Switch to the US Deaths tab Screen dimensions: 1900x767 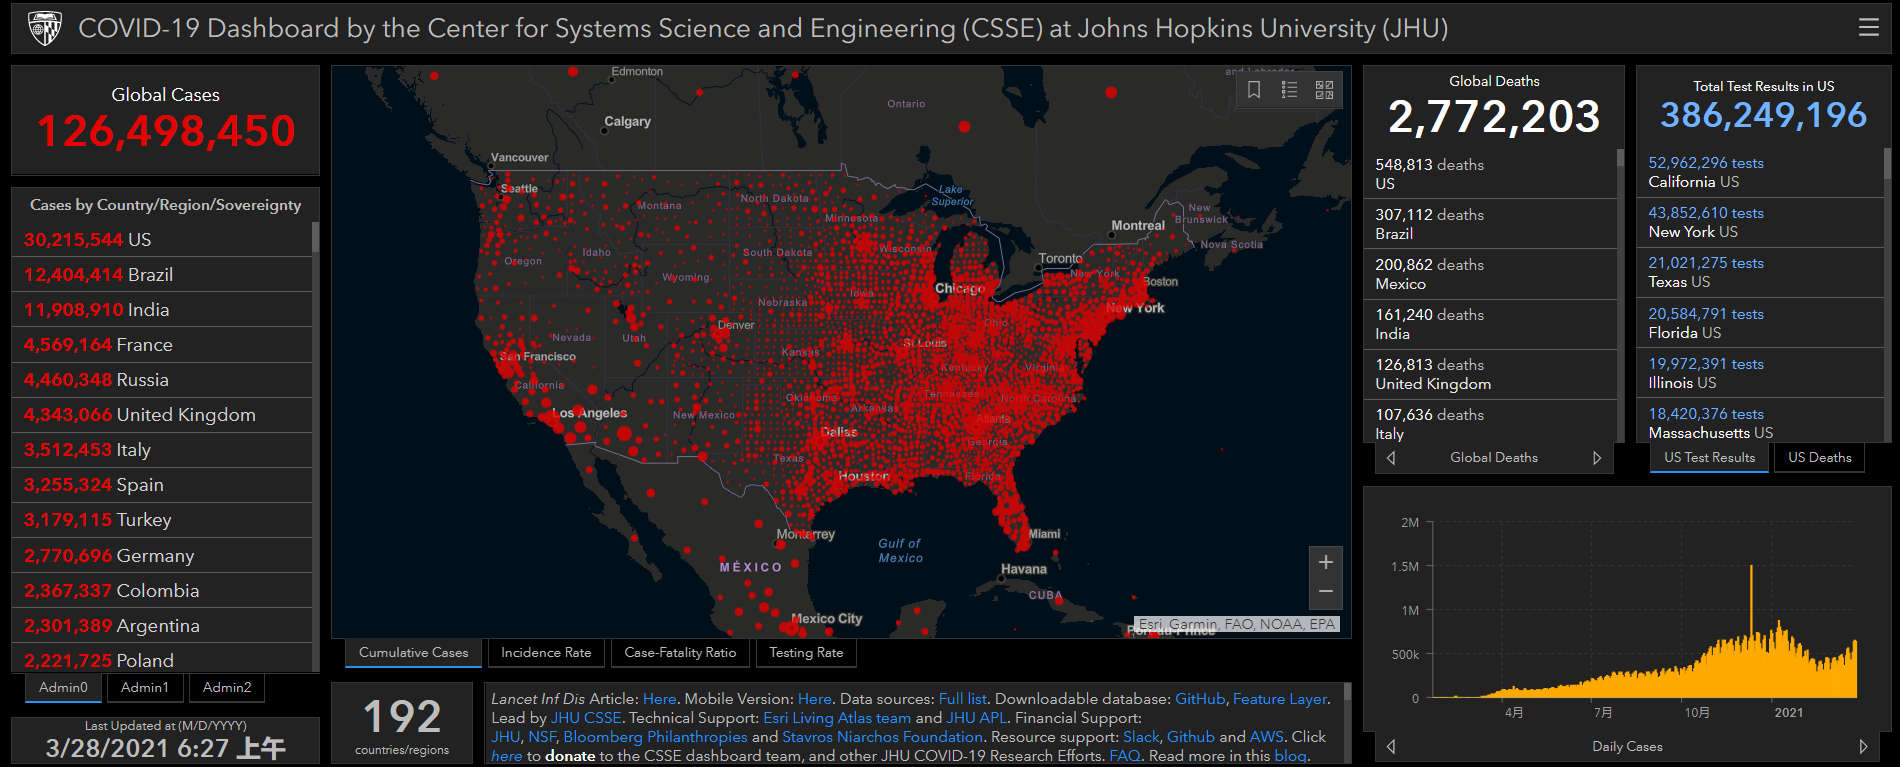point(1820,458)
